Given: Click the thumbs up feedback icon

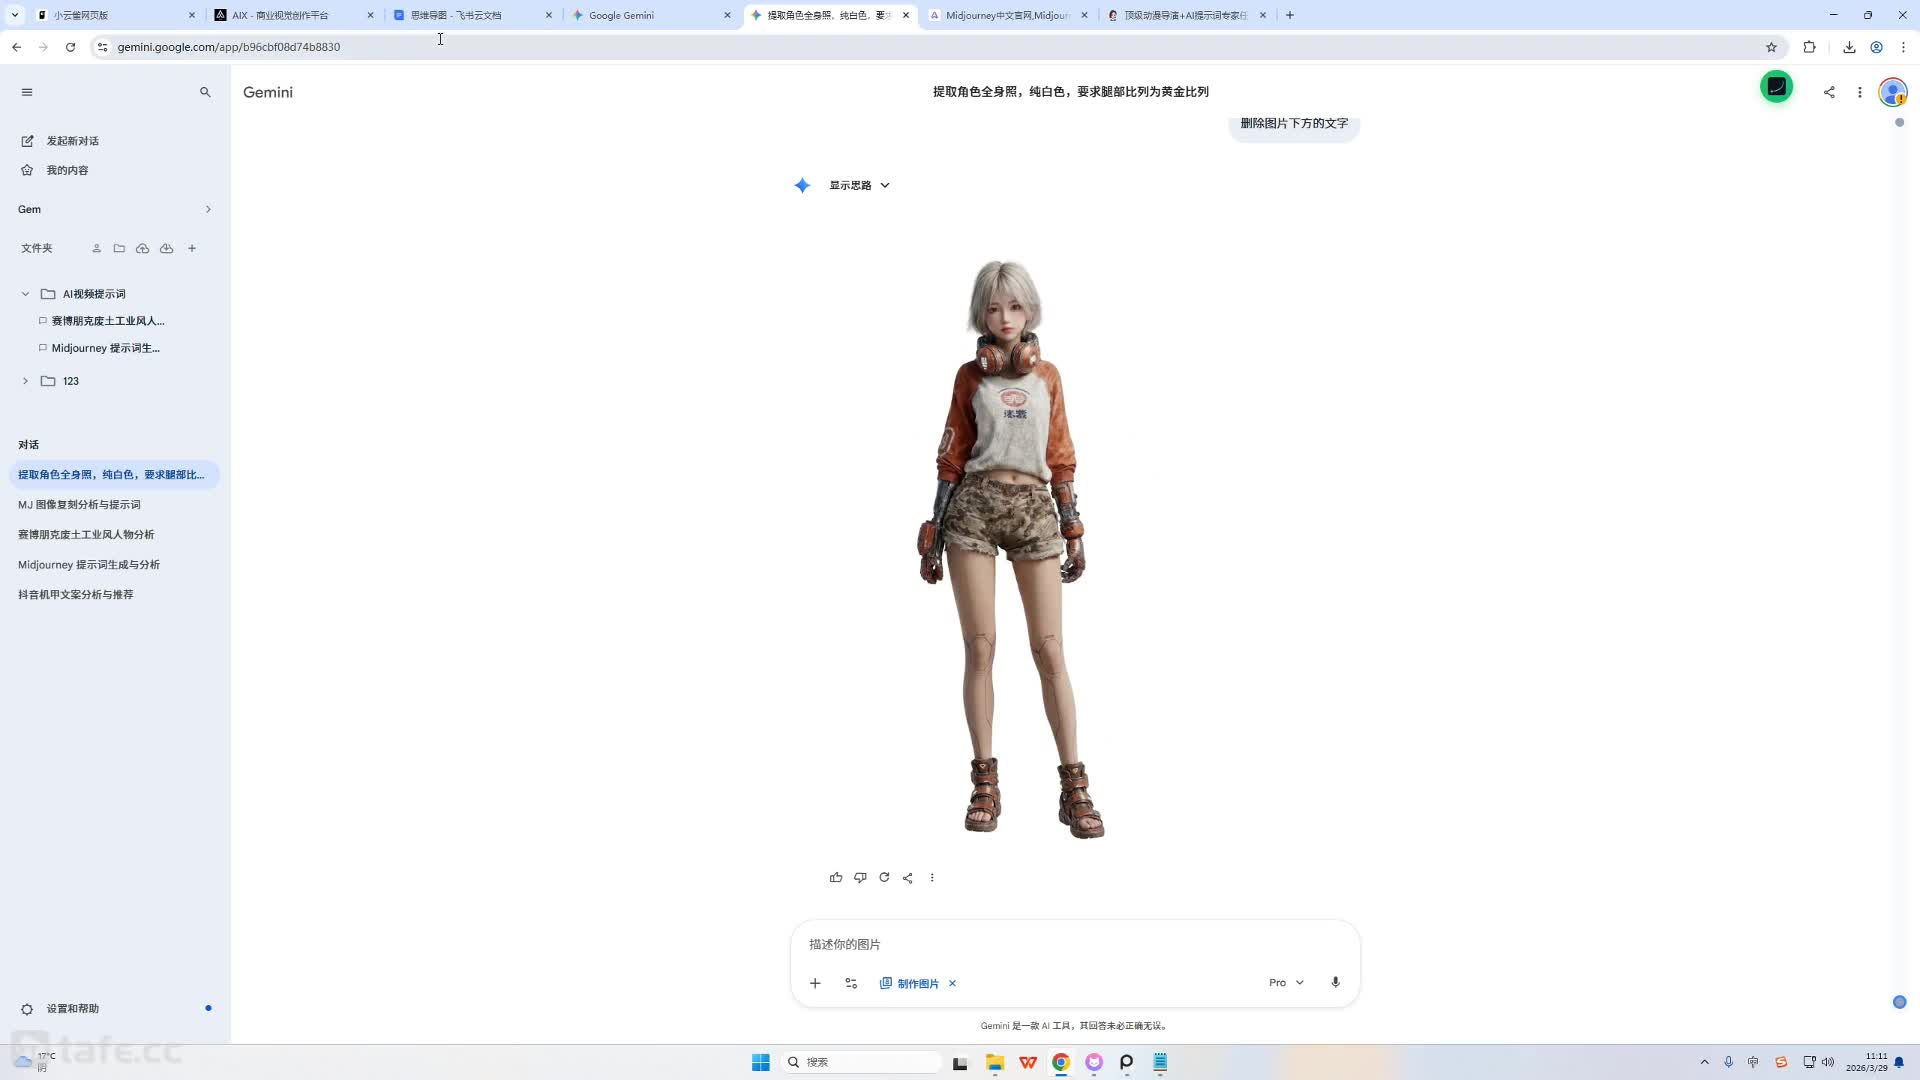Looking at the screenshot, I should [x=836, y=878].
